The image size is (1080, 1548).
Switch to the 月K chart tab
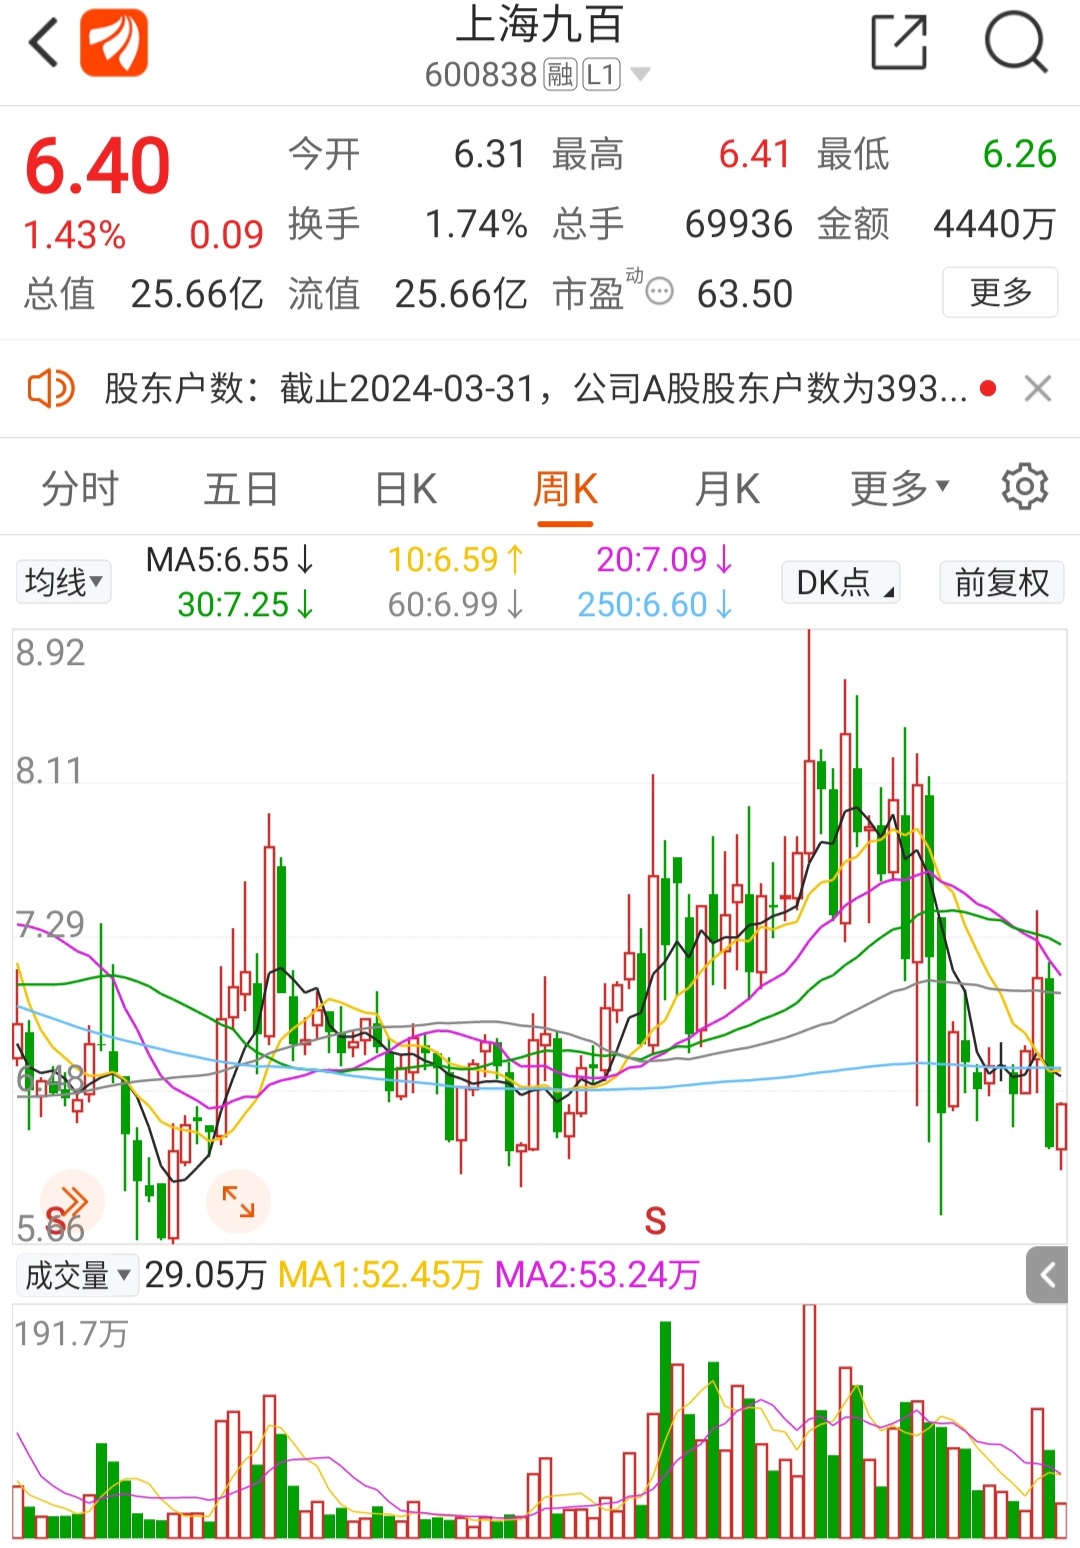pos(727,489)
